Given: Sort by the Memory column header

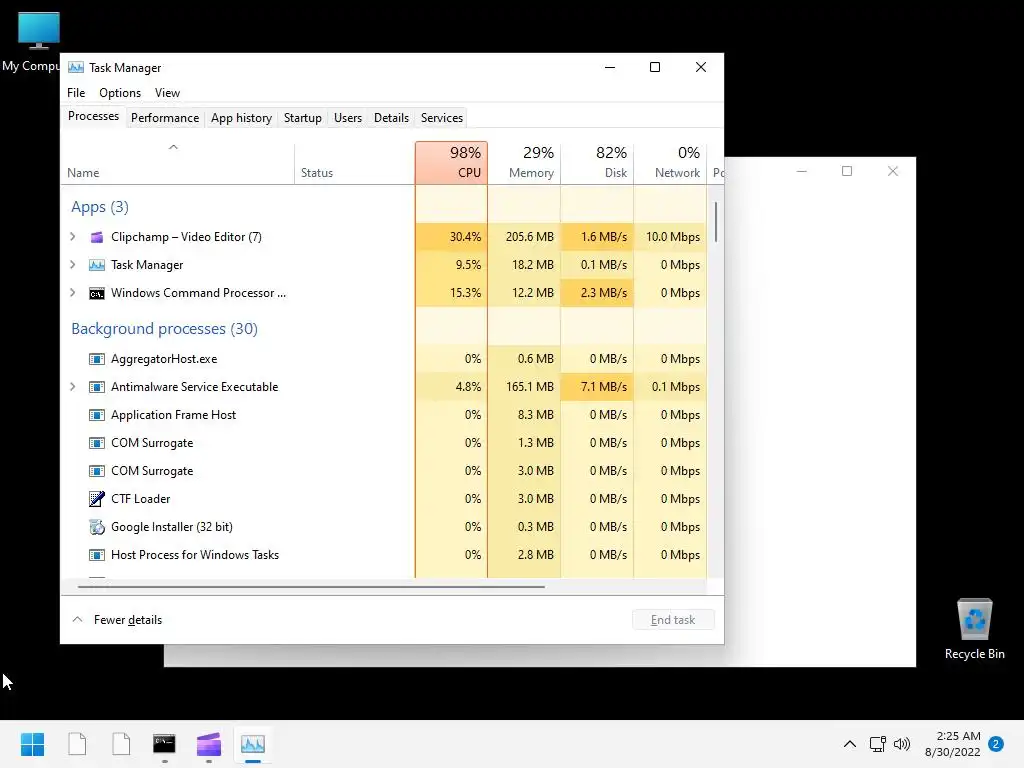Looking at the screenshot, I should [x=524, y=163].
